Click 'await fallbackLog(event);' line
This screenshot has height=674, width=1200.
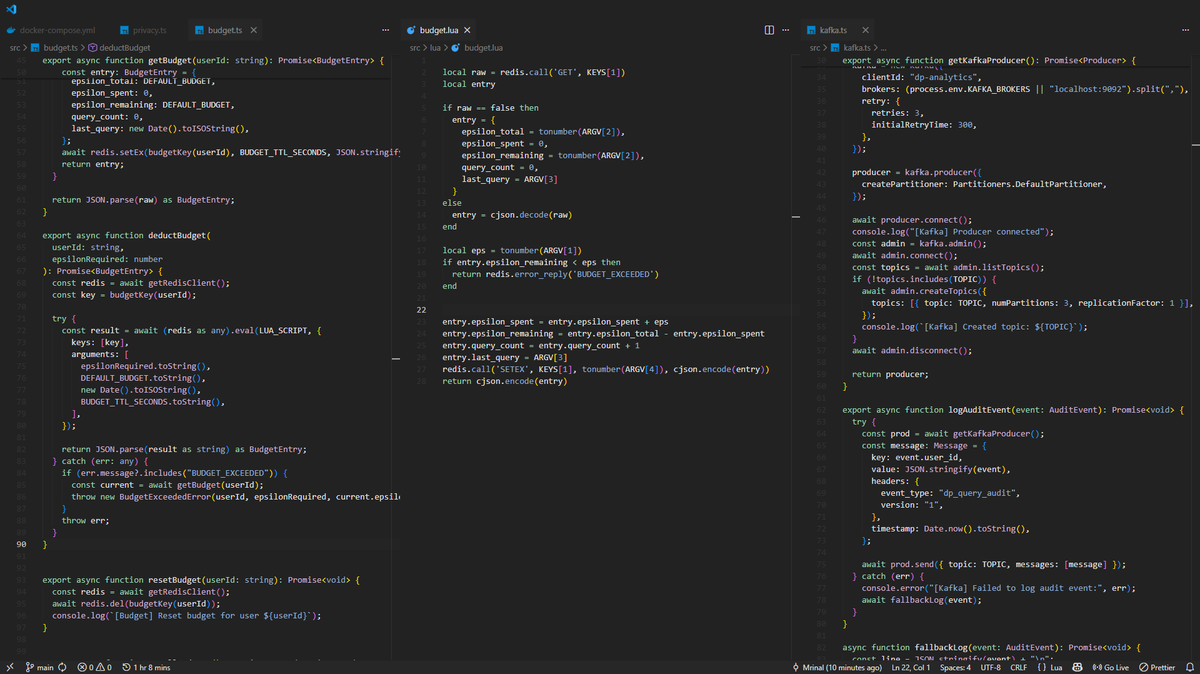coord(923,600)
